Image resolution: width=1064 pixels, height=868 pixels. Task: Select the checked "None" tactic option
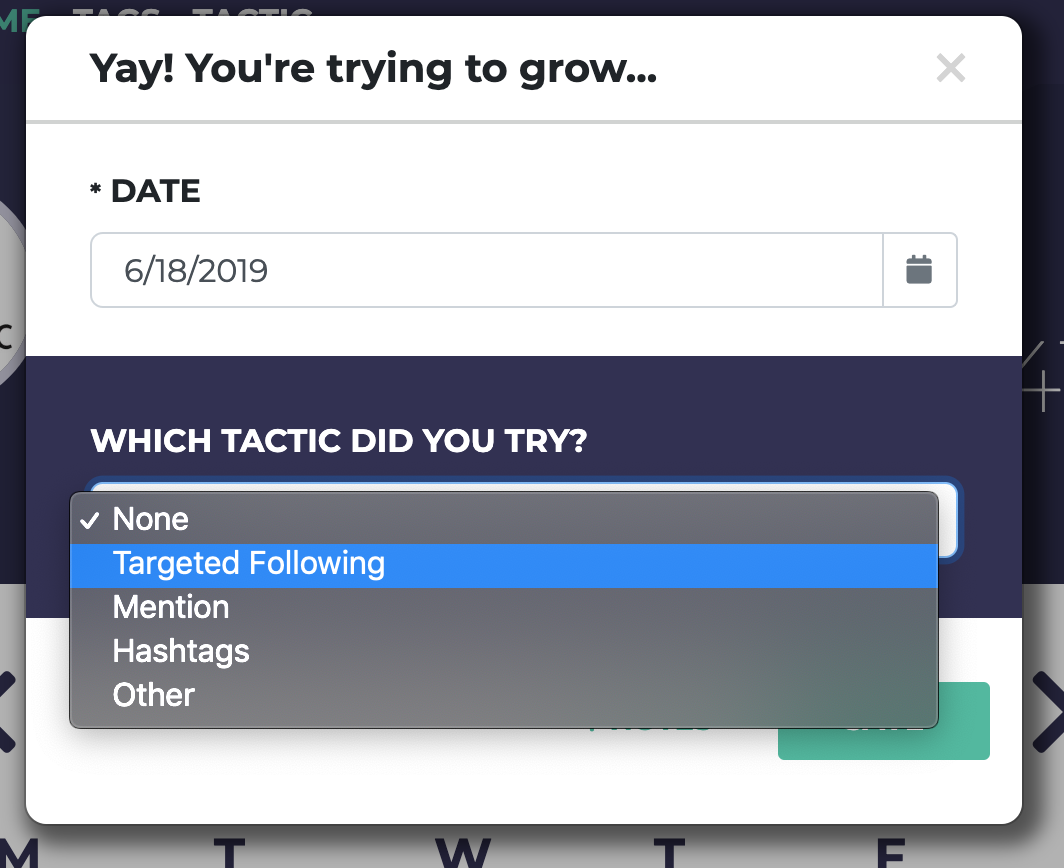(150, 519)
